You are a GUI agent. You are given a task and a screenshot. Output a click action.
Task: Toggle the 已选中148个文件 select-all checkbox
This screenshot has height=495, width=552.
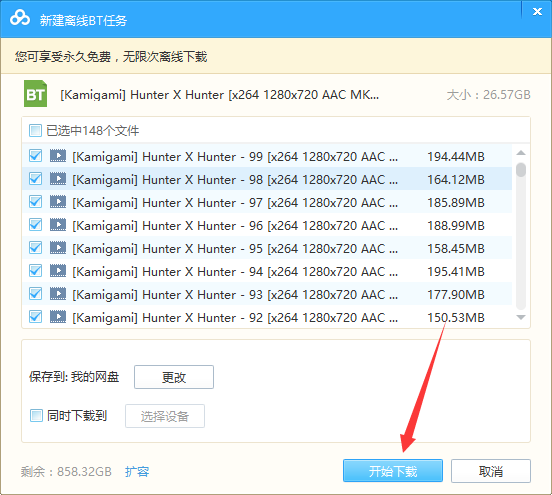point(35,130)
